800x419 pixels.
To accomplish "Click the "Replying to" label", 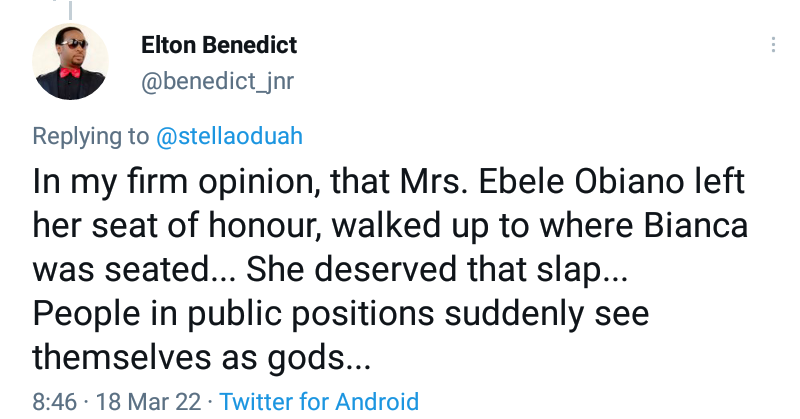I will tap(90, 135).
